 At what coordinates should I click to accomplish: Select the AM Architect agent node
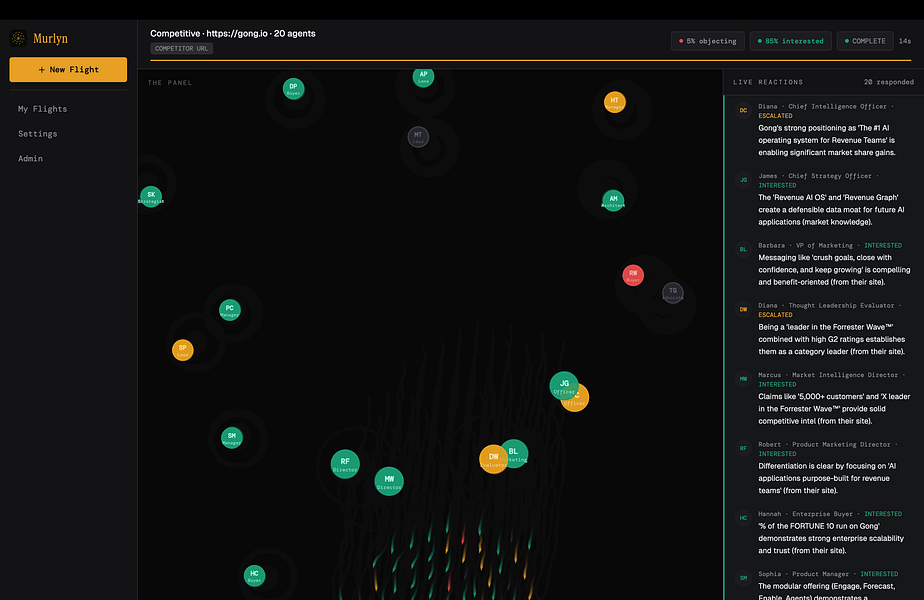point(613,200)
